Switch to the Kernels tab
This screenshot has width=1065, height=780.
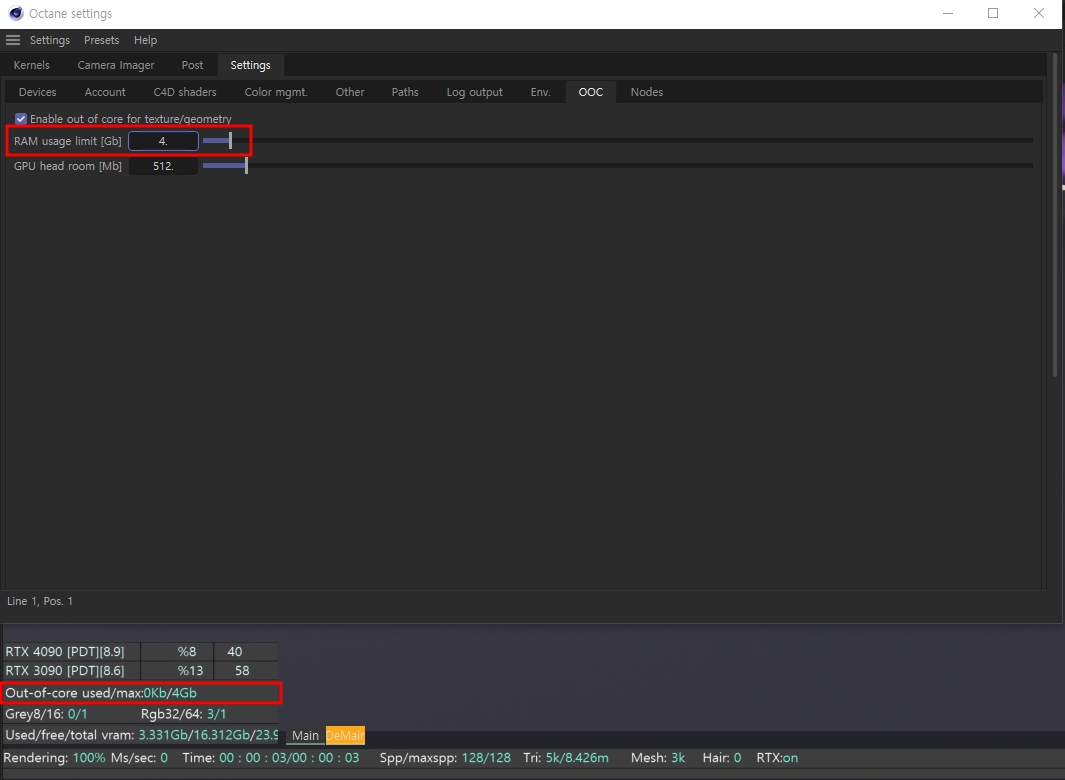click(32, 65)
